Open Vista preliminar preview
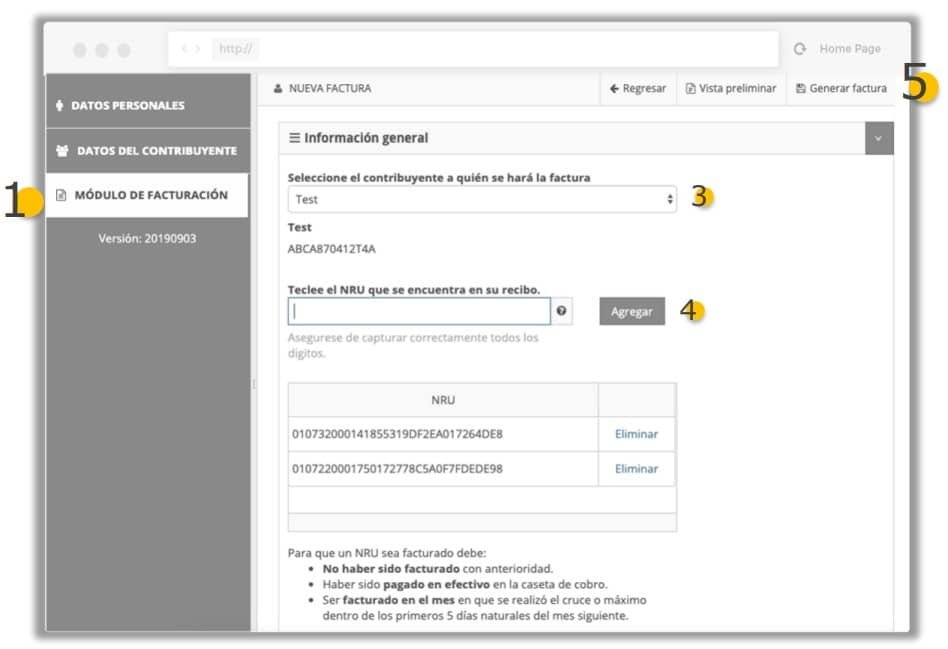The height and width of the screenshot is (649, 948). (731, 88)
